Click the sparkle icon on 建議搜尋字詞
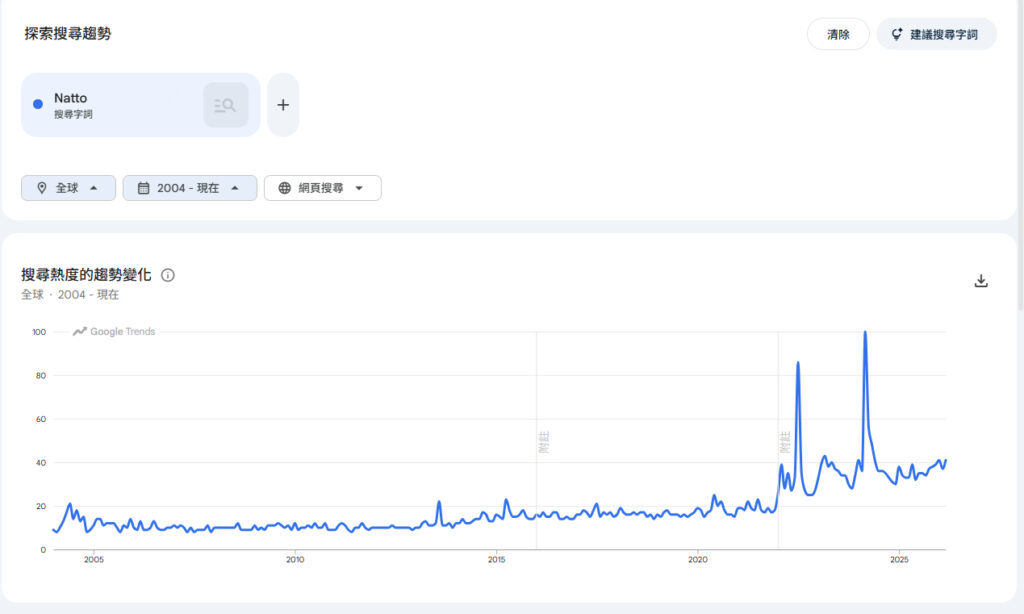The width and height of the screenshot is (1024, 614). coord(897,34)
